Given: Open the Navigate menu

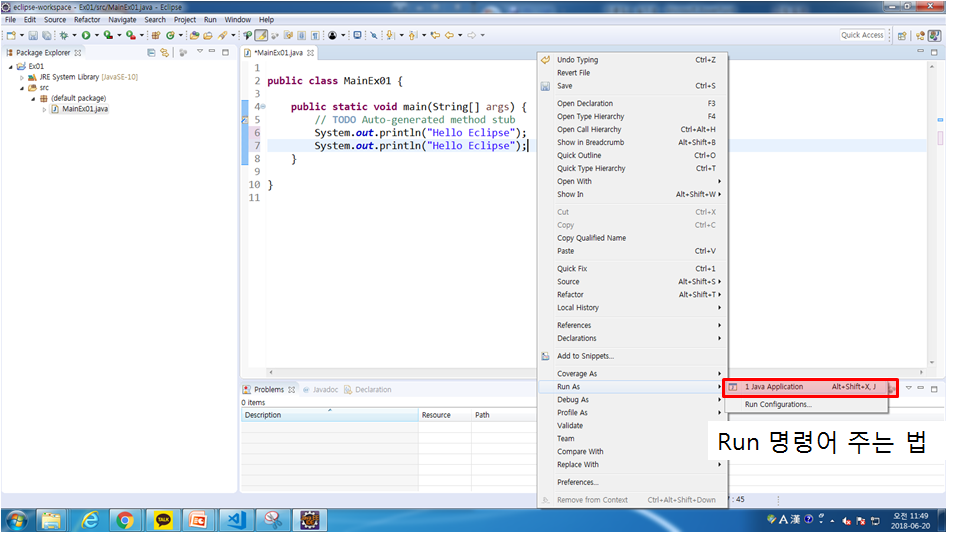Looking at the screenshot, I should [122, 20].
